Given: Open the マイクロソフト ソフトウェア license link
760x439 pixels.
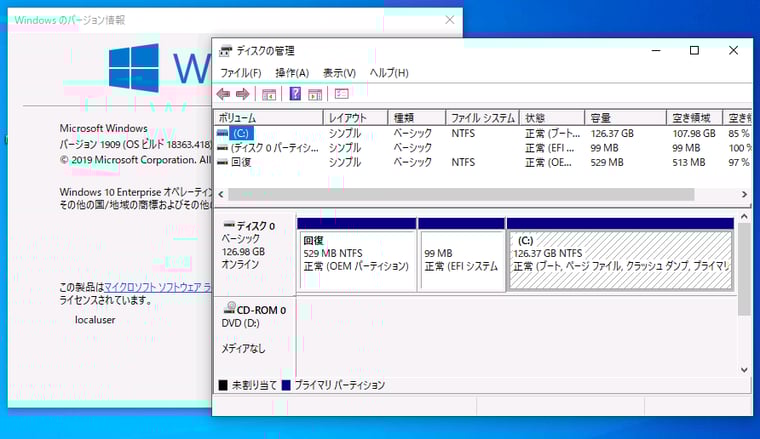Looking at the screenshot, I should [x=158, y=287].
